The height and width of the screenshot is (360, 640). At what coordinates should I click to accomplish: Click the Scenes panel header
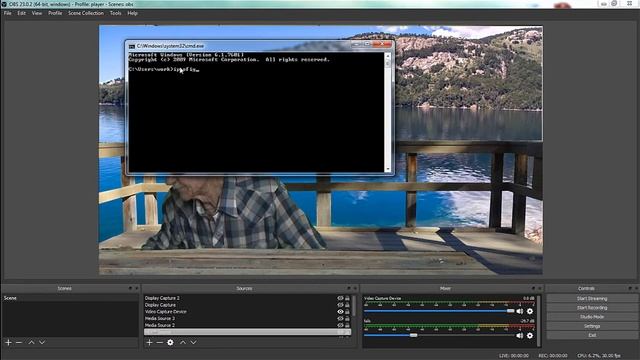(x=70, y=288)
